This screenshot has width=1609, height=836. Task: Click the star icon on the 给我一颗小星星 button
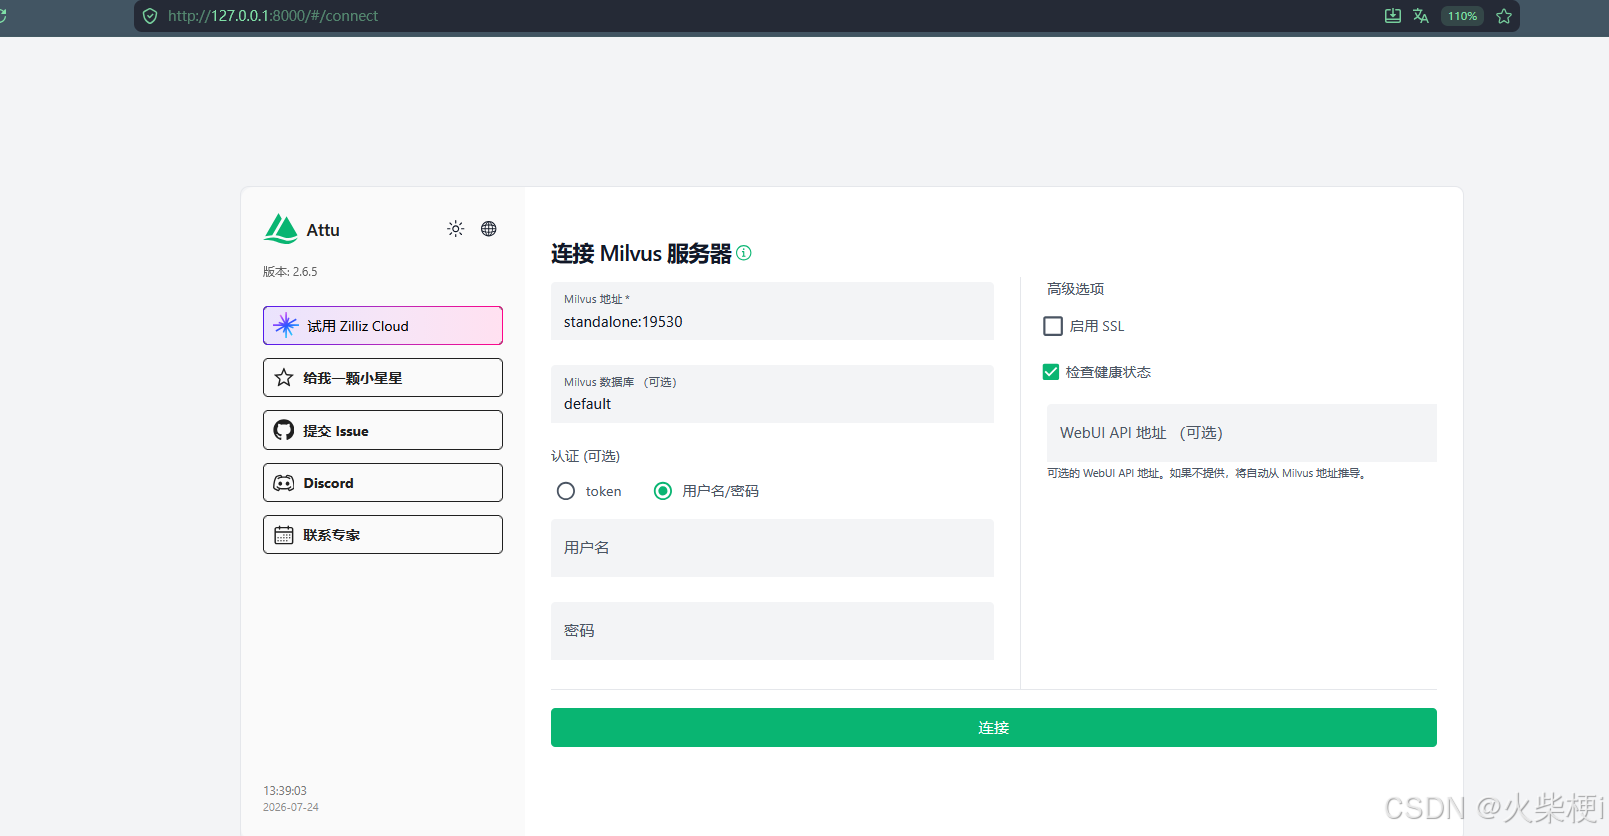point(284,378)
